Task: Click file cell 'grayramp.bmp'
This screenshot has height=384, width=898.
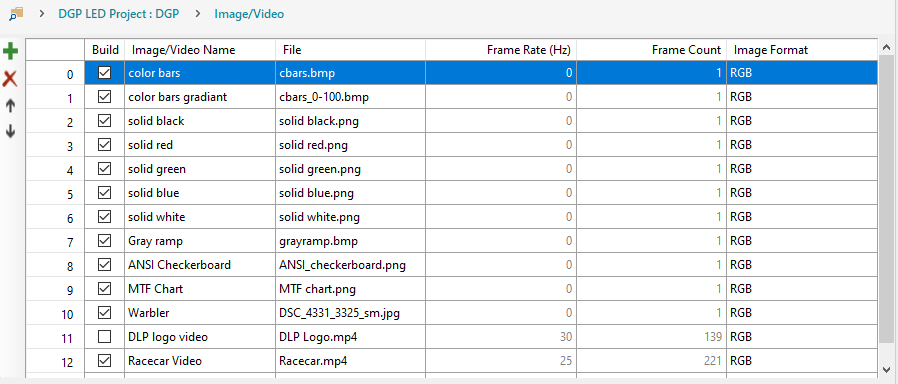Action: [350, 242]
